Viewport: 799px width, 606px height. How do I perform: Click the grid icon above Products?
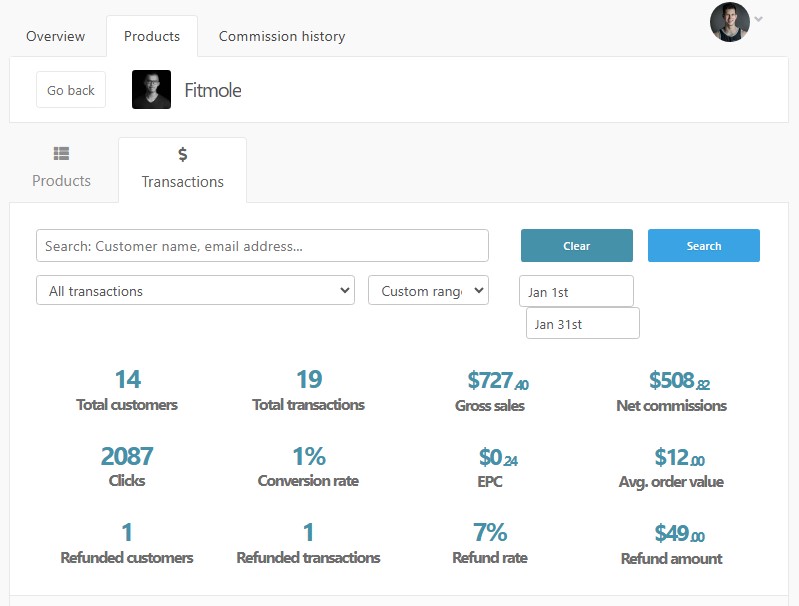click(x=61, y=153)
